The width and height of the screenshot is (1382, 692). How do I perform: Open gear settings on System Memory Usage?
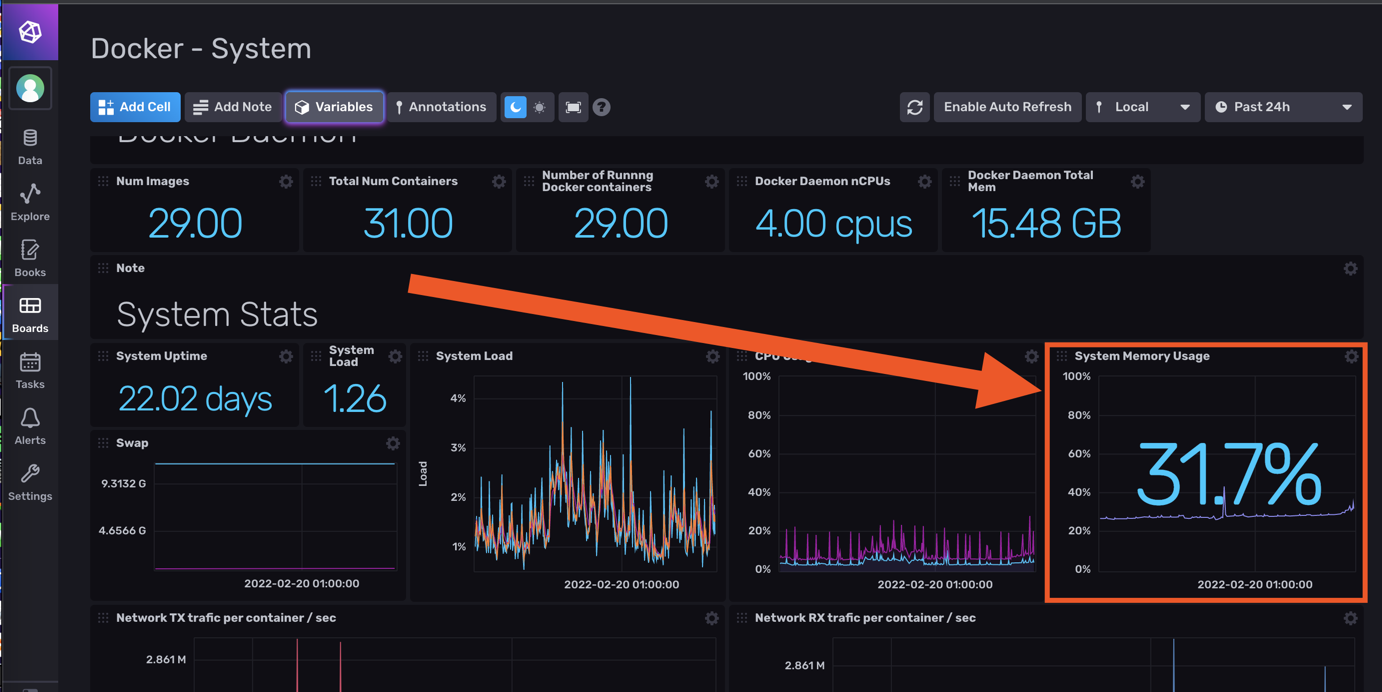tap(1351, 356)
